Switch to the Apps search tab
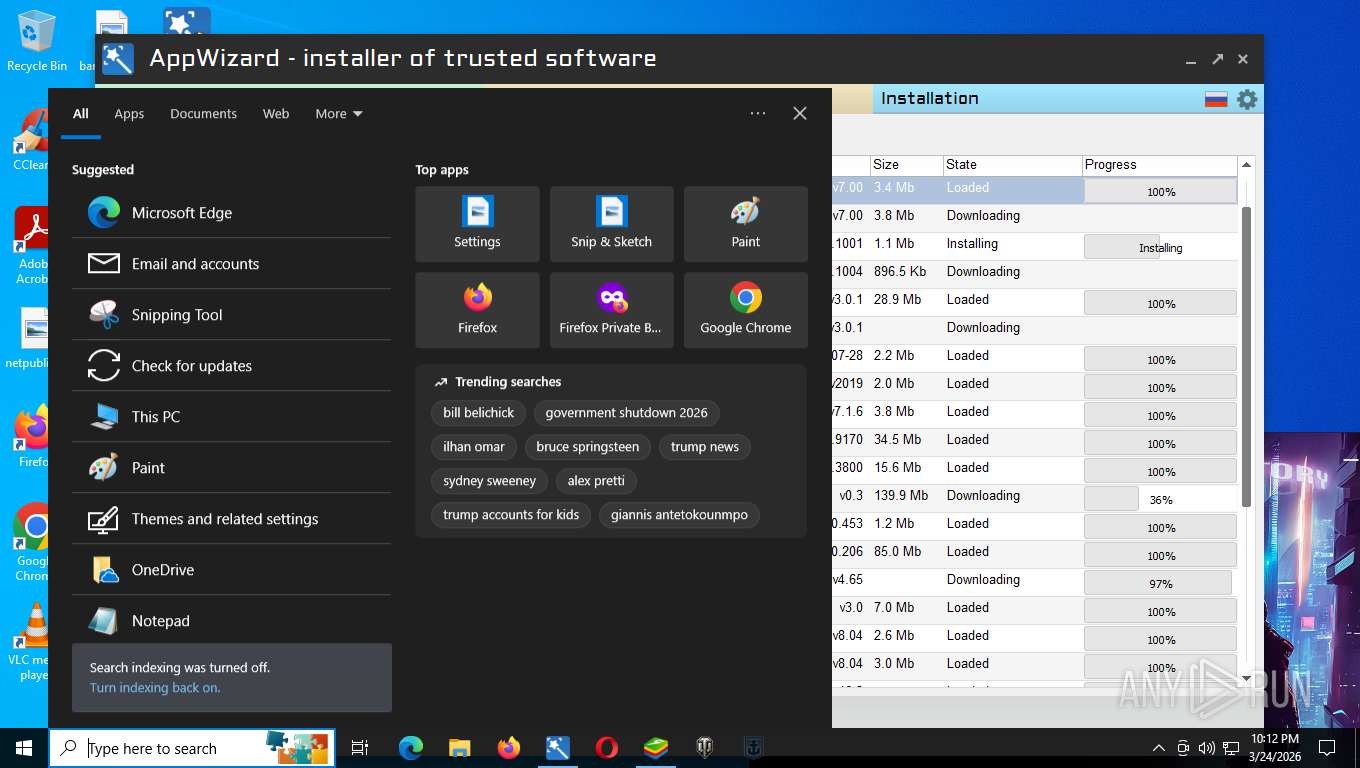 129,114
